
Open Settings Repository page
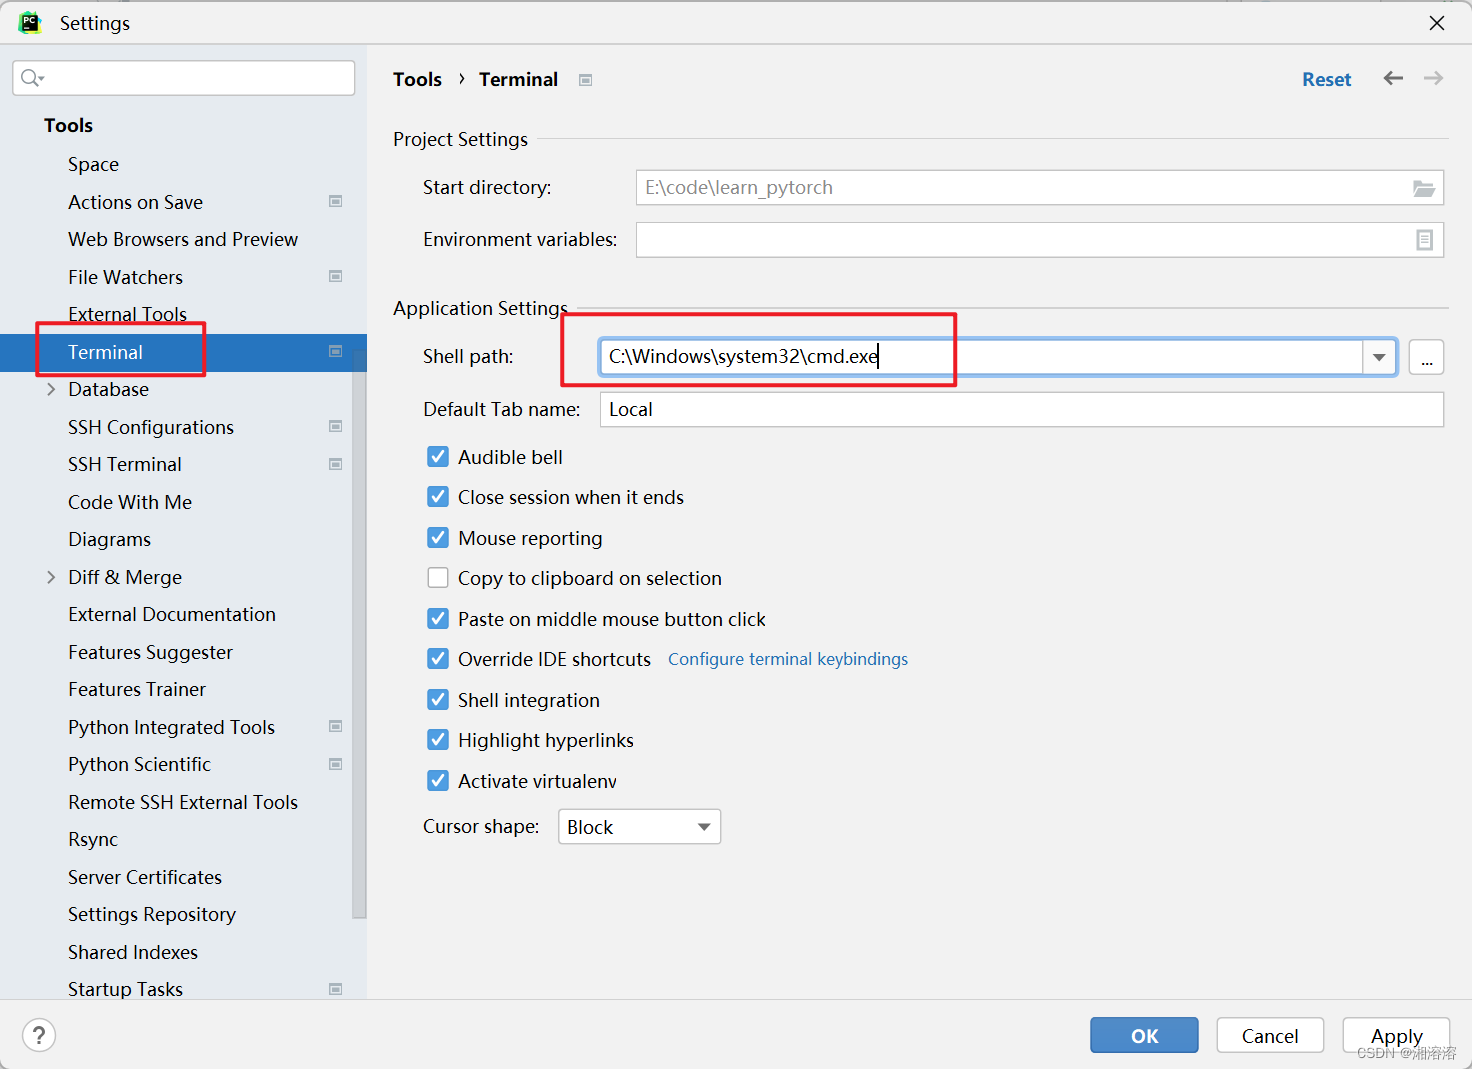(152, 914)
